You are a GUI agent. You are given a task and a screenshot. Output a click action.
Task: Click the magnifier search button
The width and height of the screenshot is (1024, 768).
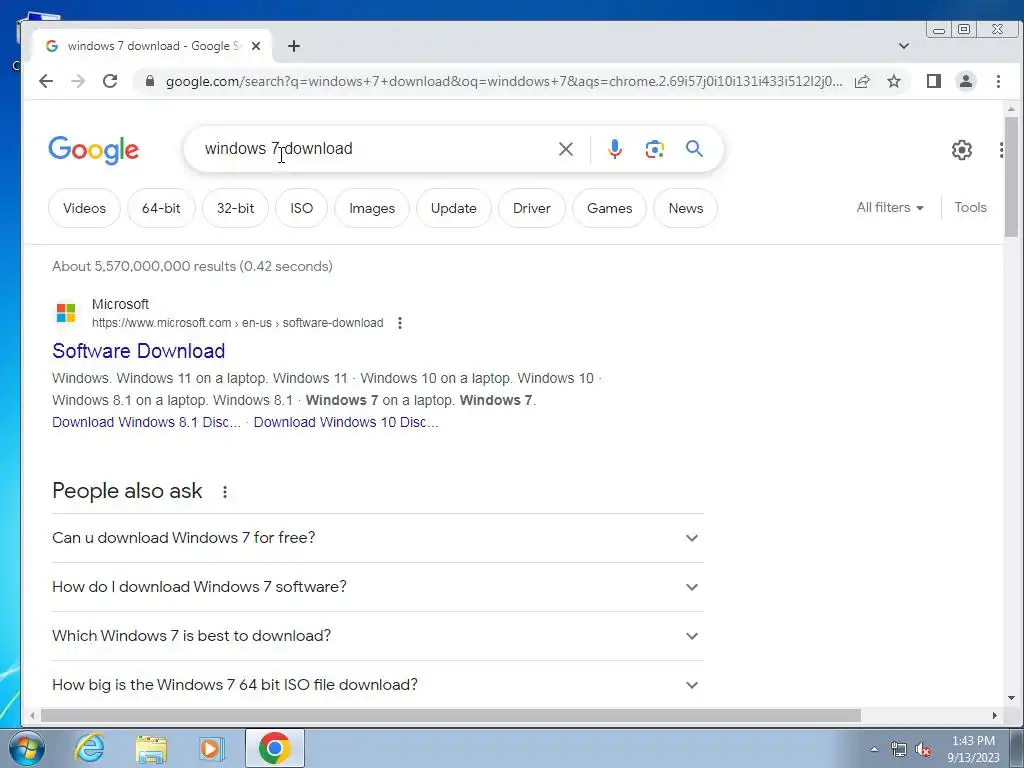click(694, 149)
